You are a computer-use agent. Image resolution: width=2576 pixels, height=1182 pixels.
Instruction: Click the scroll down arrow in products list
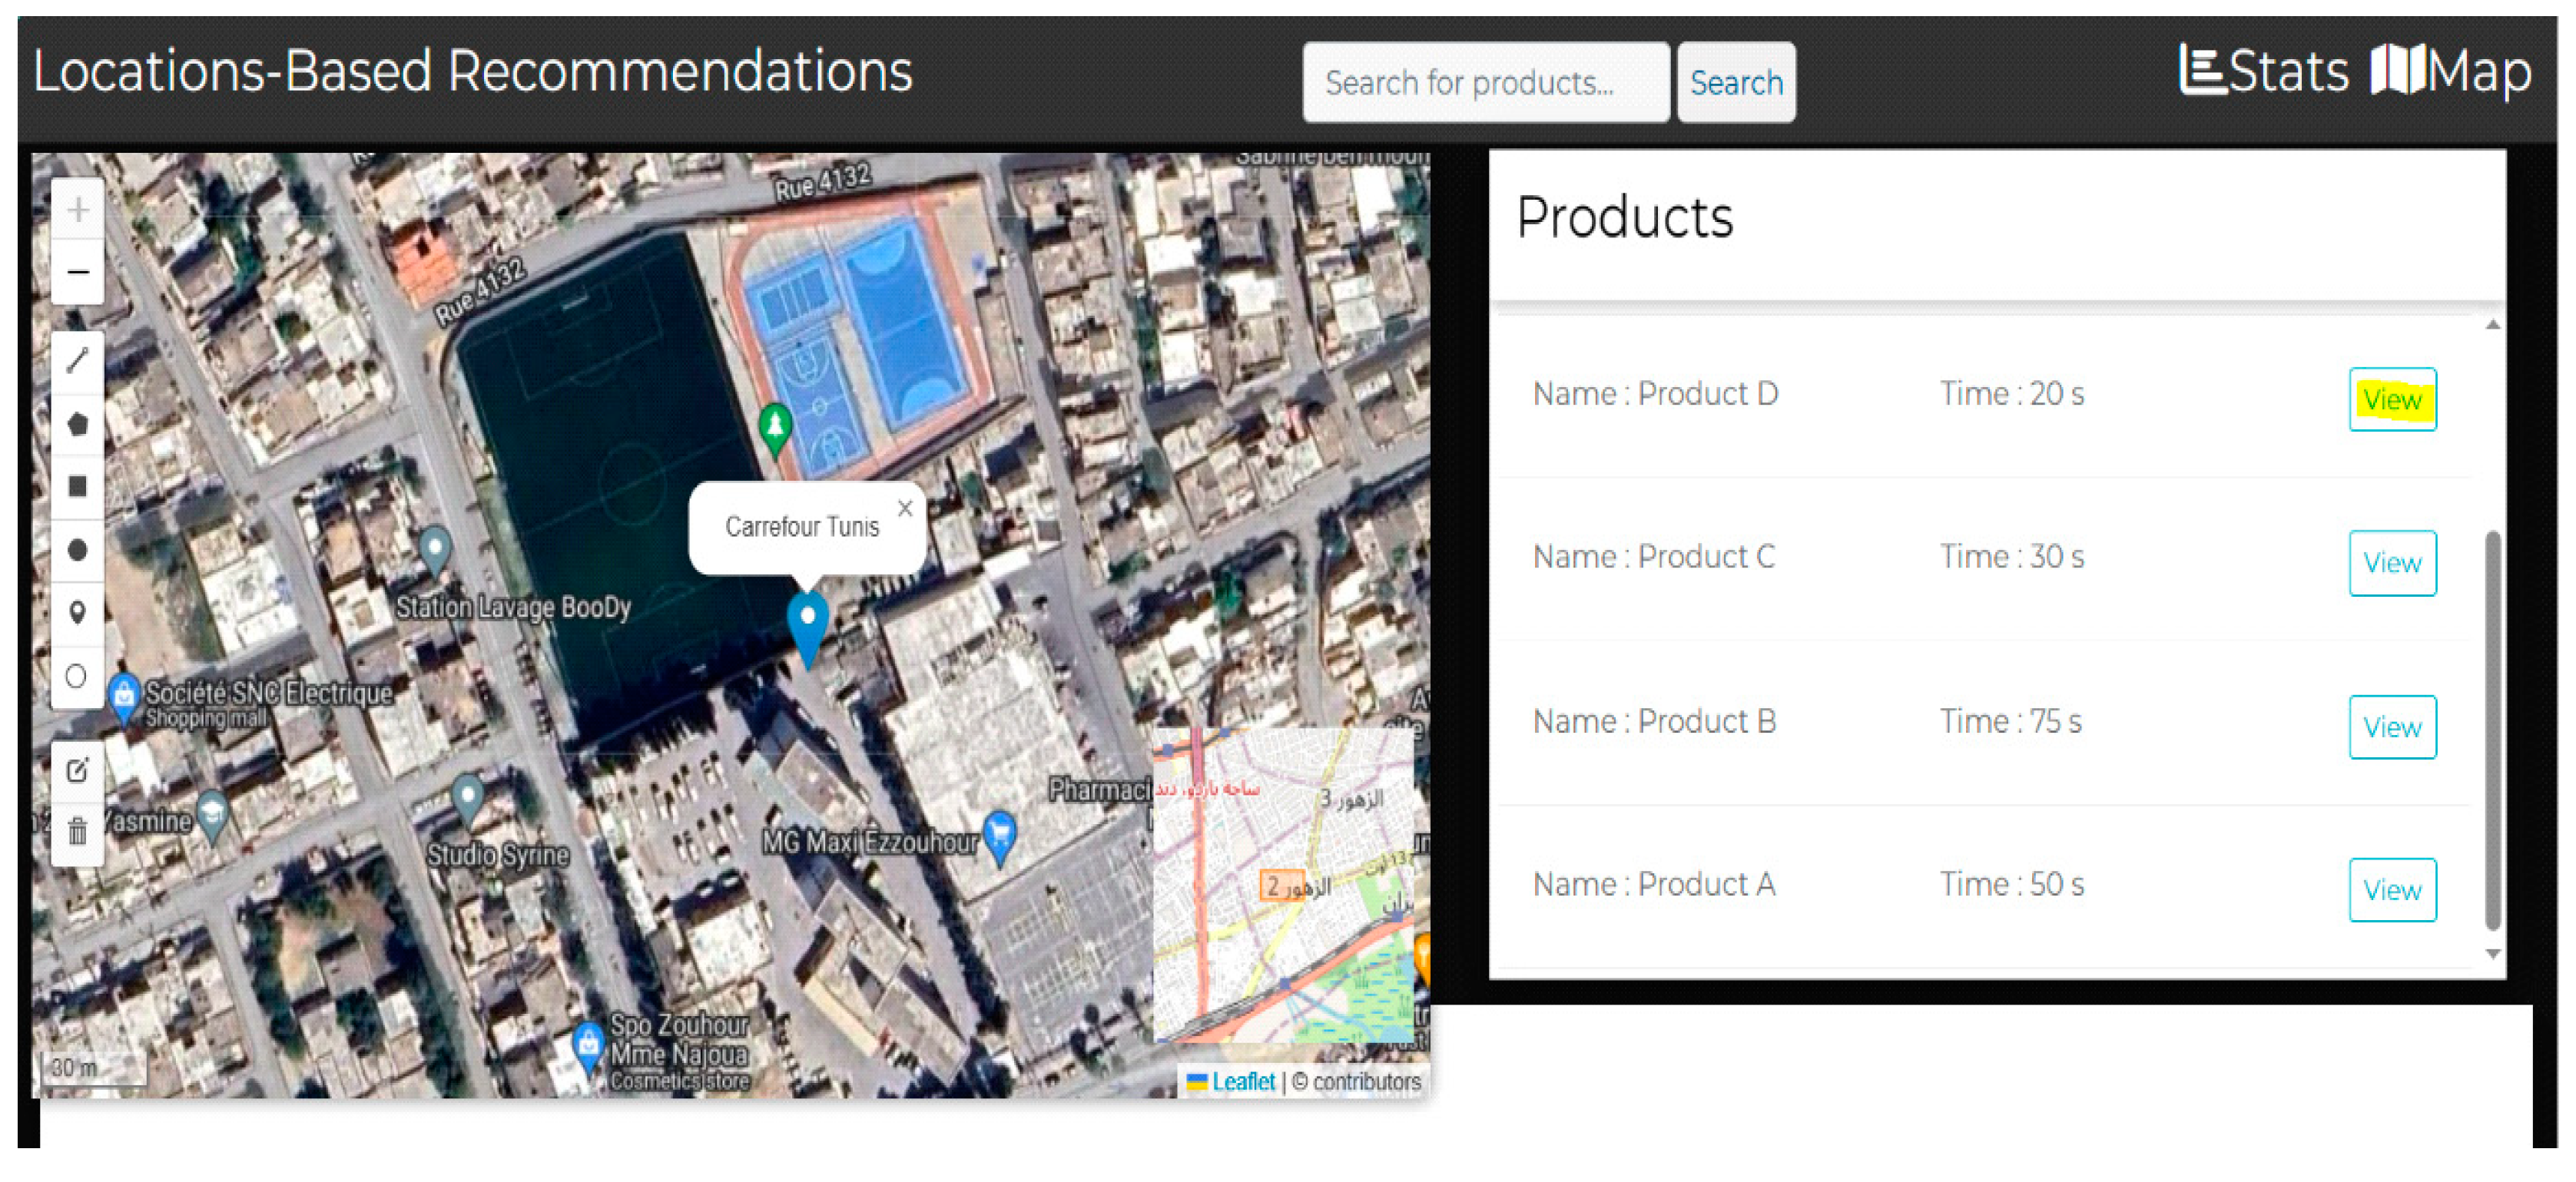click(x=2492, y=954)
